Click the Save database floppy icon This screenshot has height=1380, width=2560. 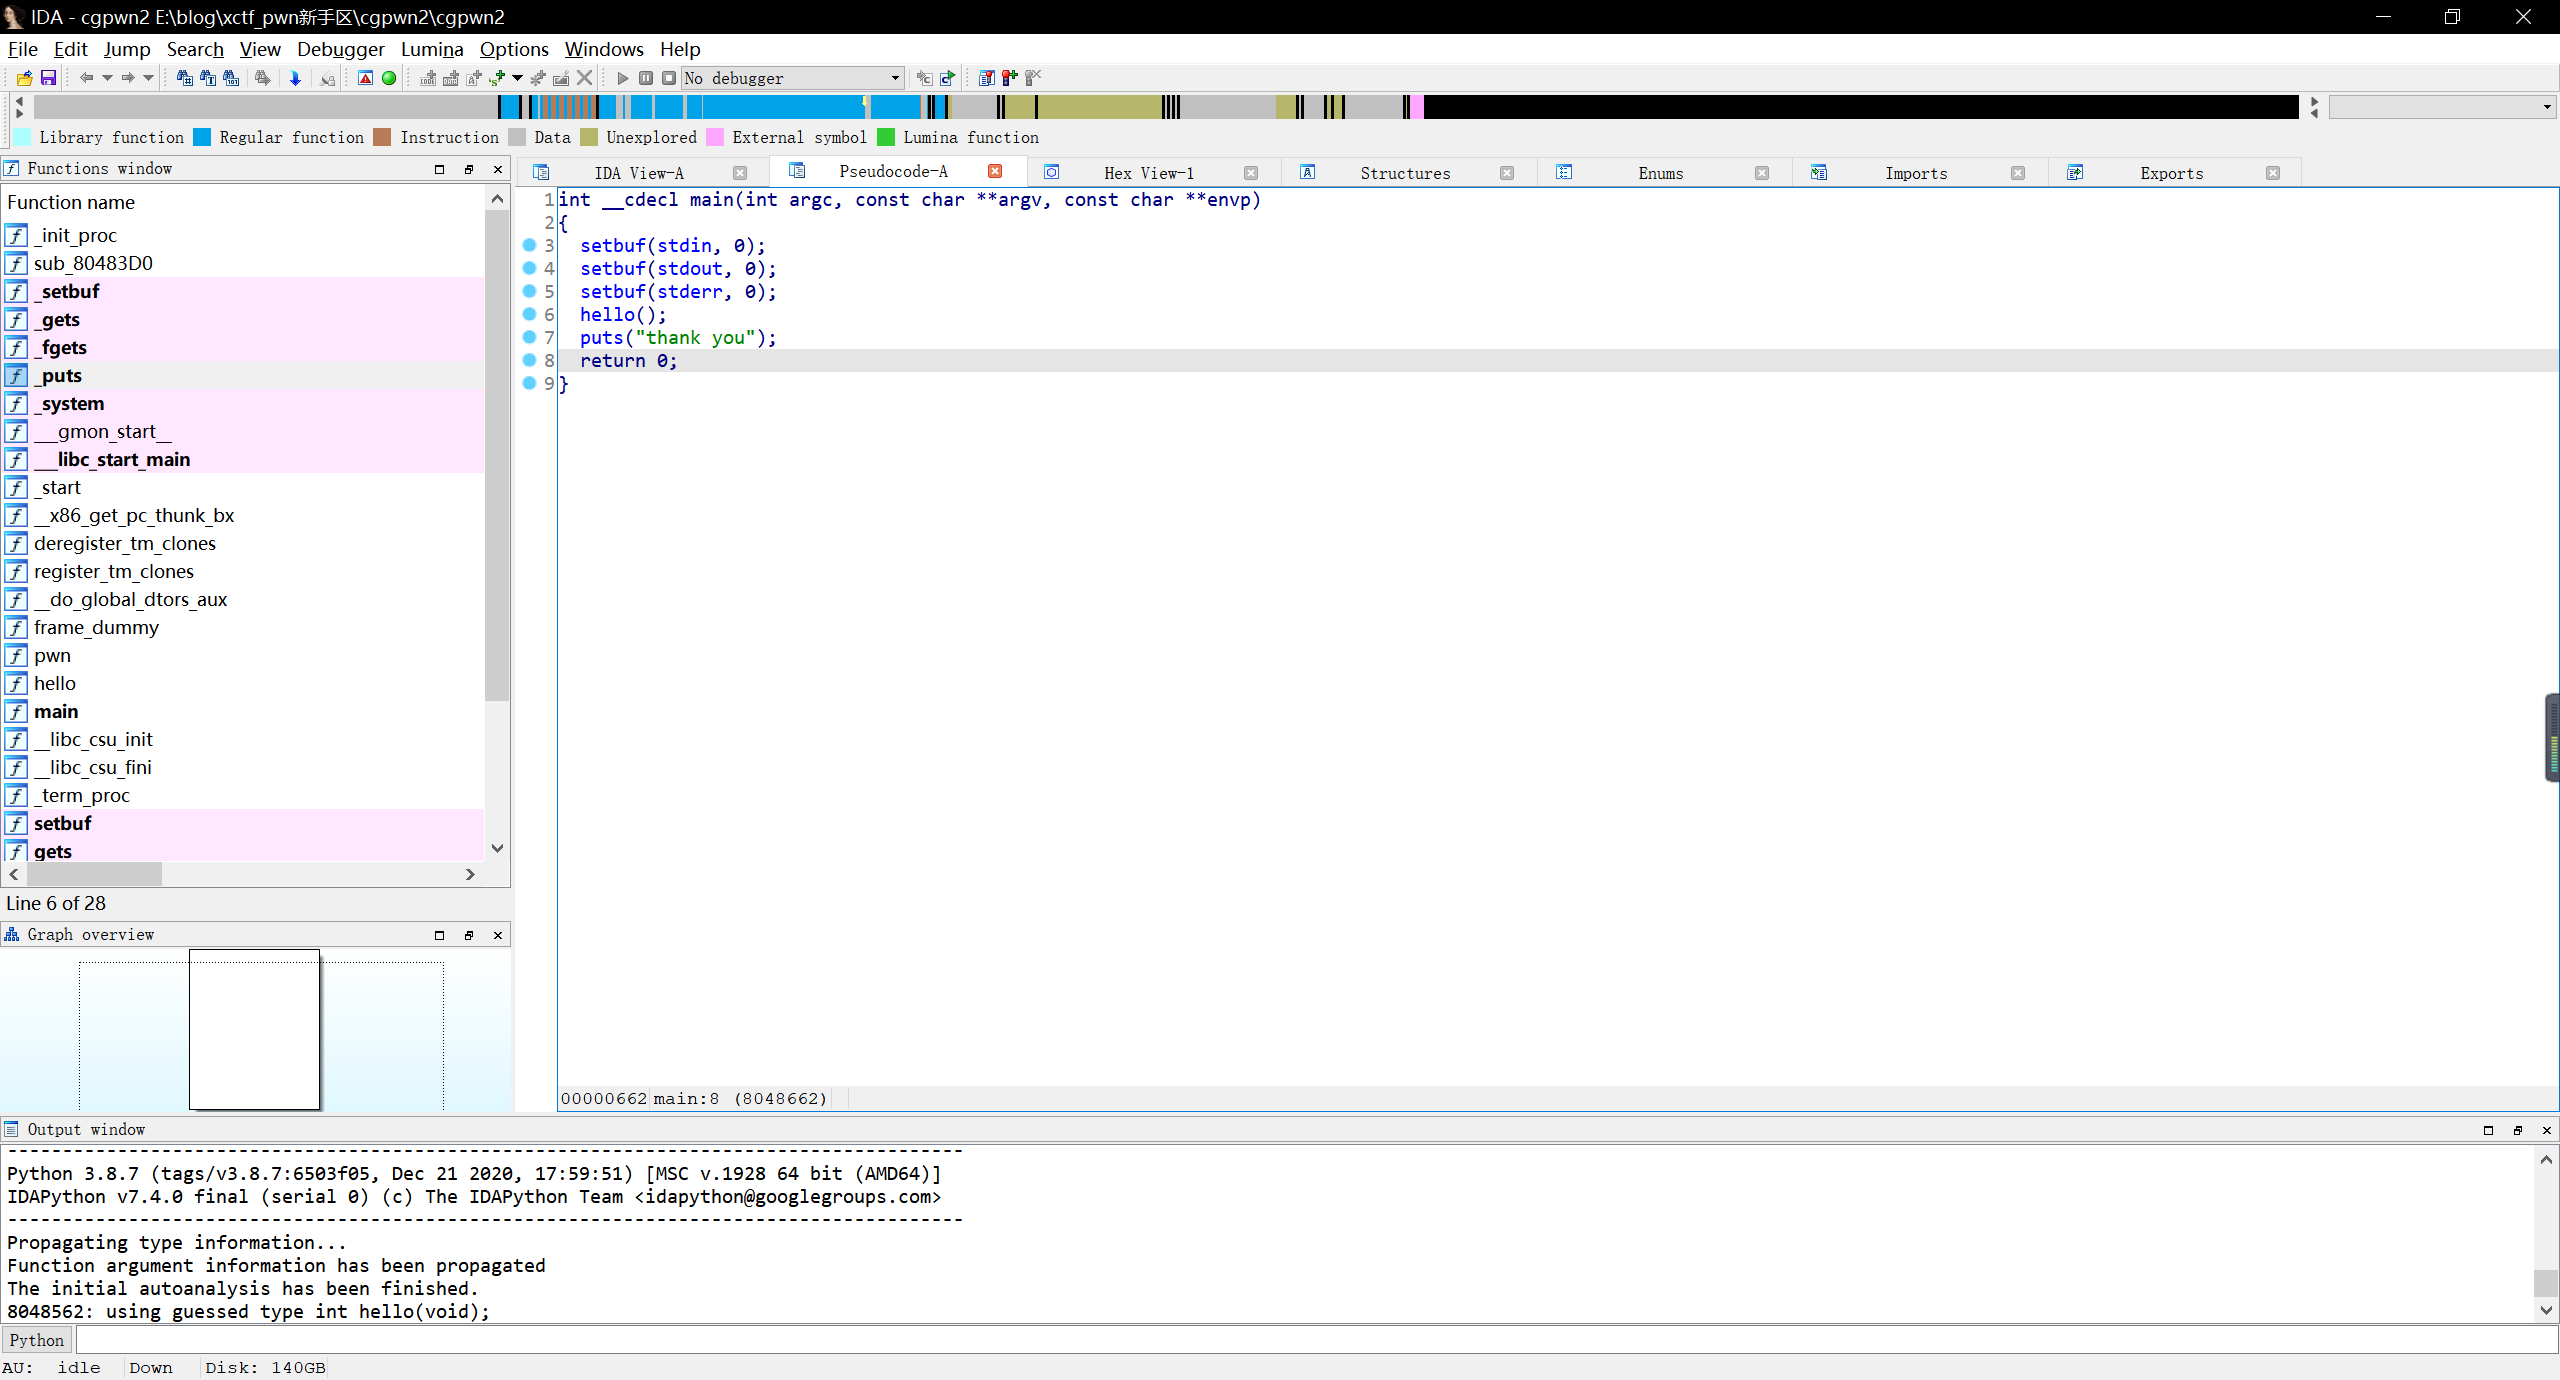coord(48,78)
